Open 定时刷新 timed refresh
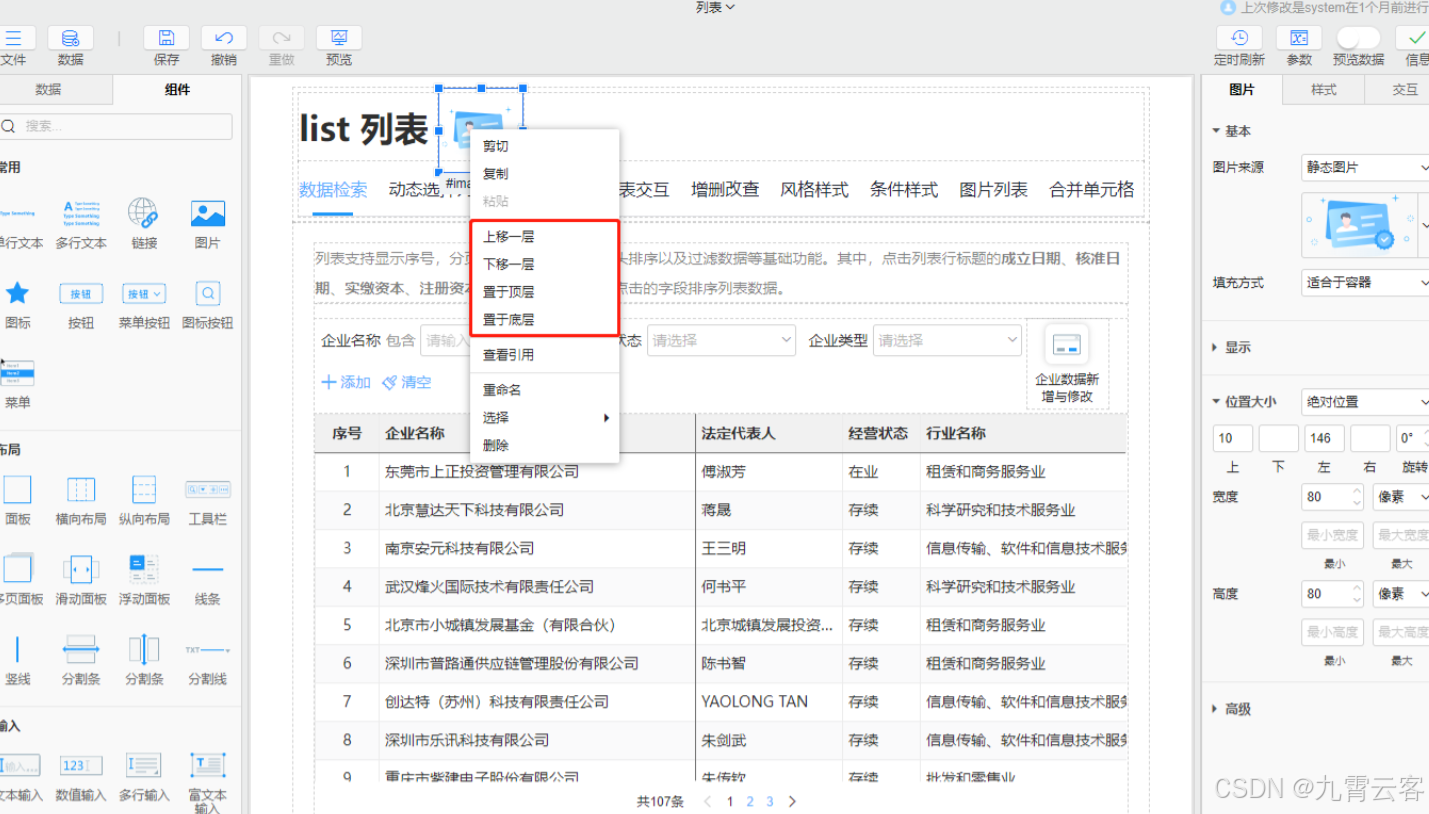Screen dimensions: 1429x814 click(x=1239, y=38)
